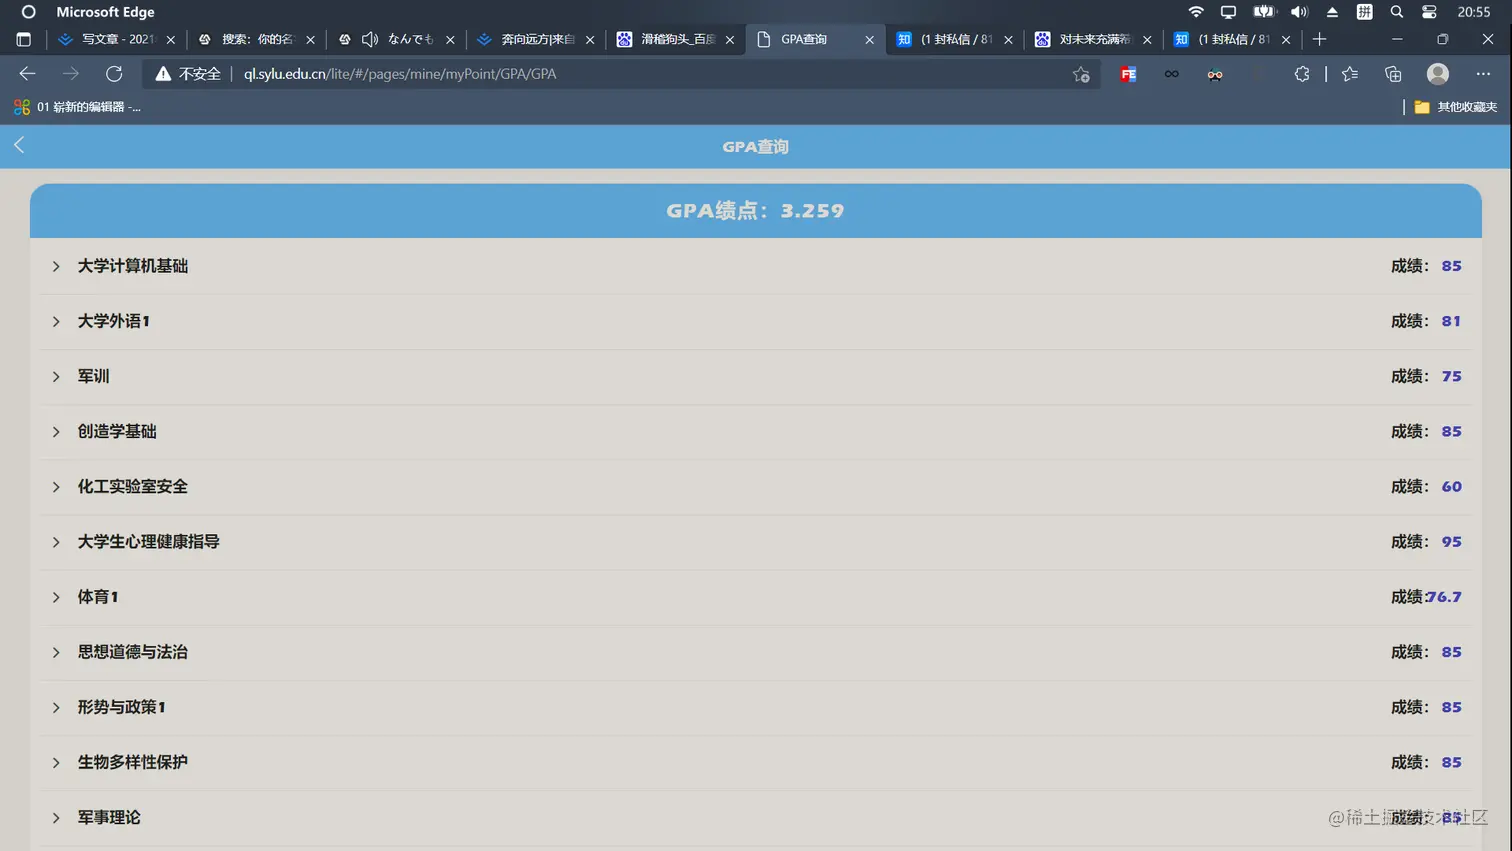
Task: Open the tab actions menu icon
Action: click(x=24, y=39)
